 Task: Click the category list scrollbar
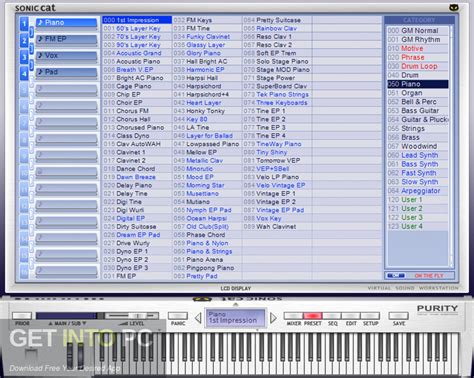pyautogui.click(x=452, y=147)
